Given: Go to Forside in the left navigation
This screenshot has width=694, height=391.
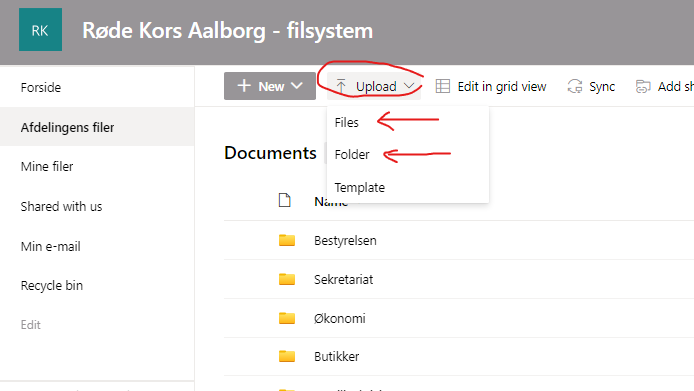Looking at the screenshot, I should click(41, 87).
